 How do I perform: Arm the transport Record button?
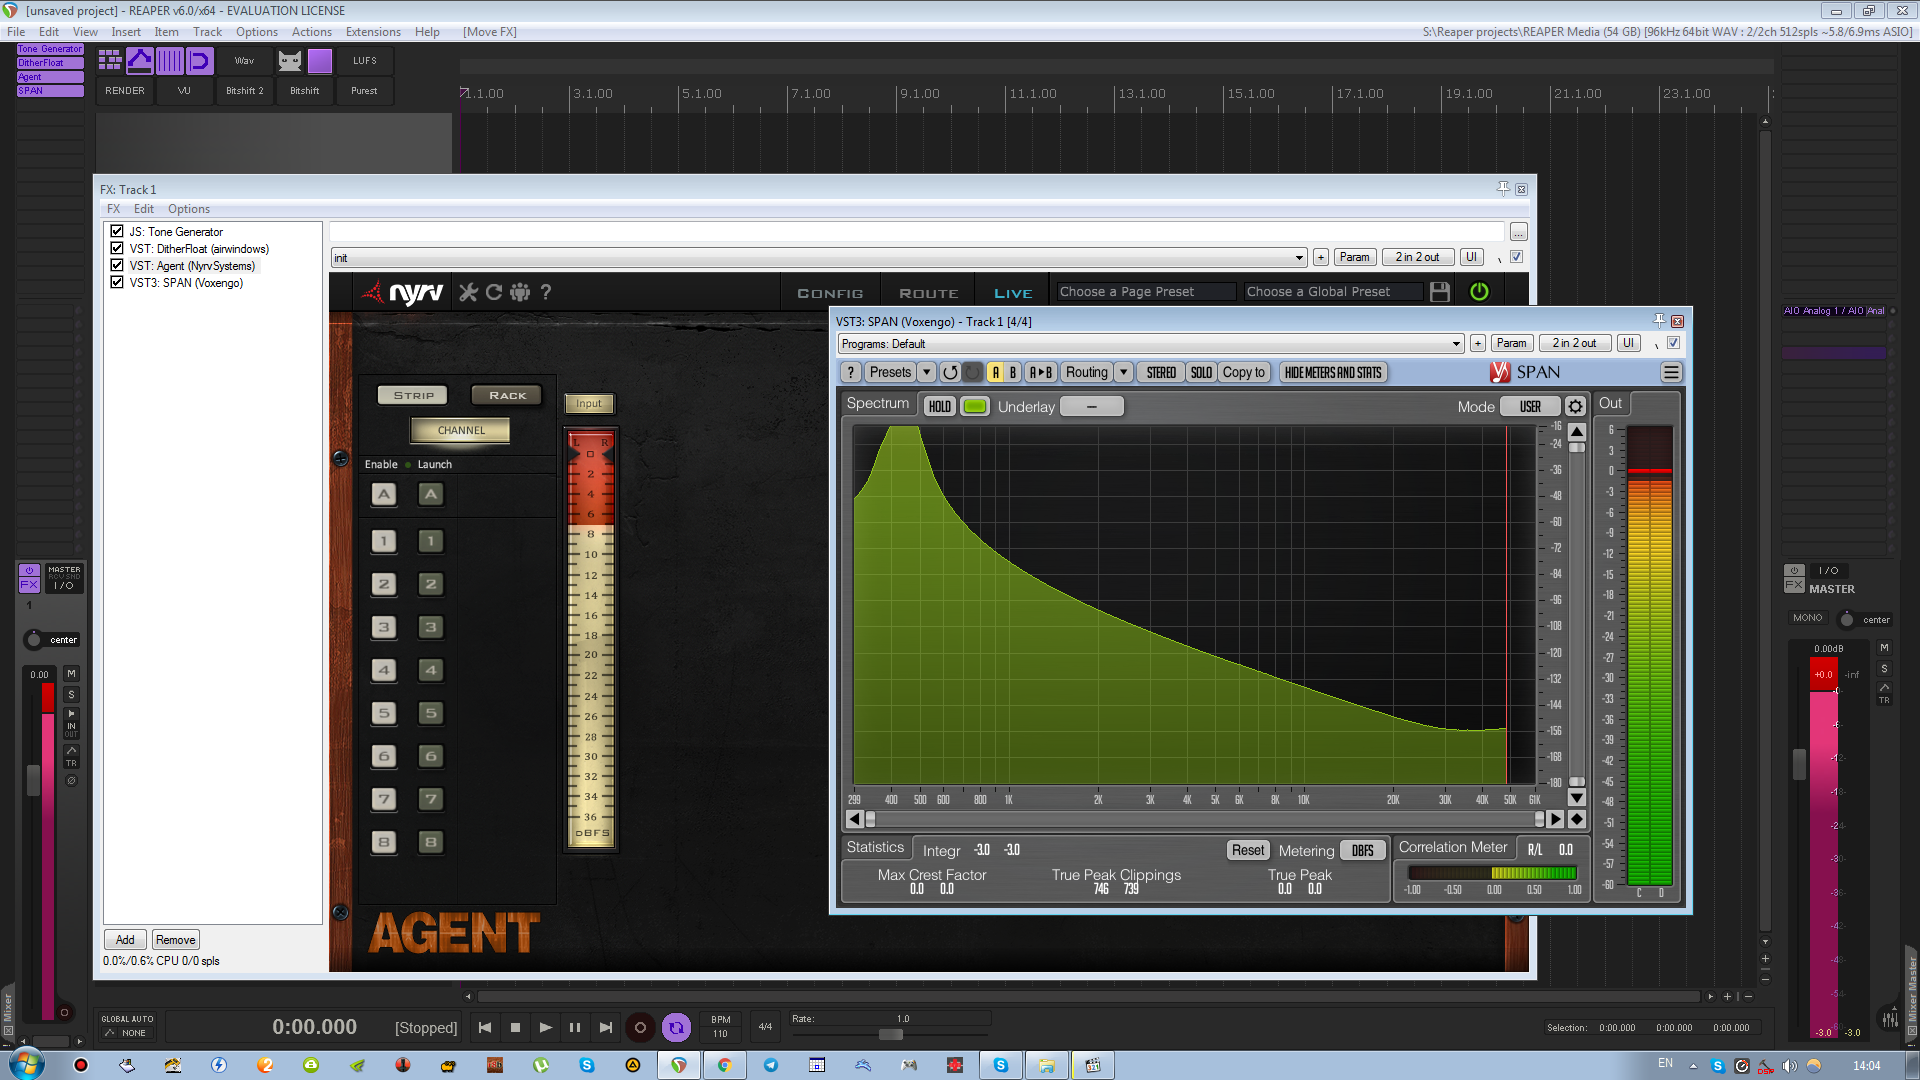click(x=640, y=1027)
